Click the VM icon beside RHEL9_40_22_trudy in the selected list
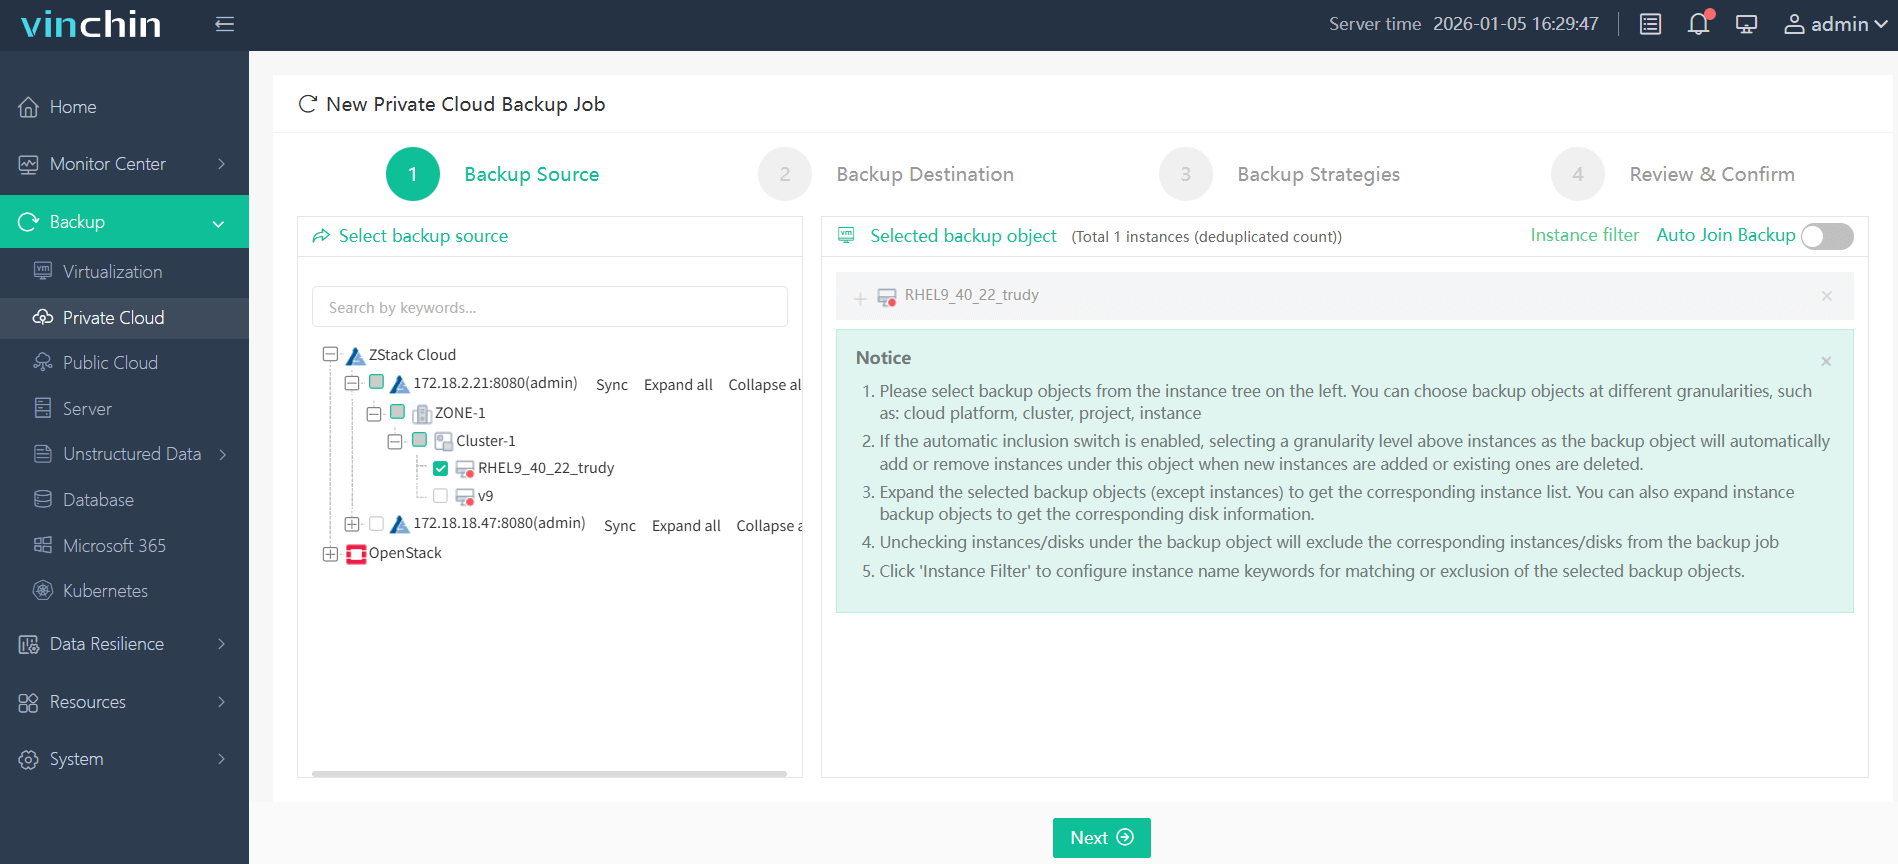This screenshot has width=1898, height=864. coord(887,297)
